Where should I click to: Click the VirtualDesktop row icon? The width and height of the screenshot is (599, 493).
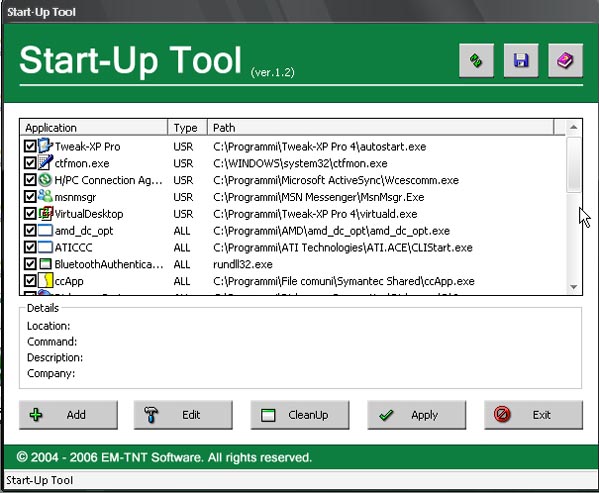(45, 213)
